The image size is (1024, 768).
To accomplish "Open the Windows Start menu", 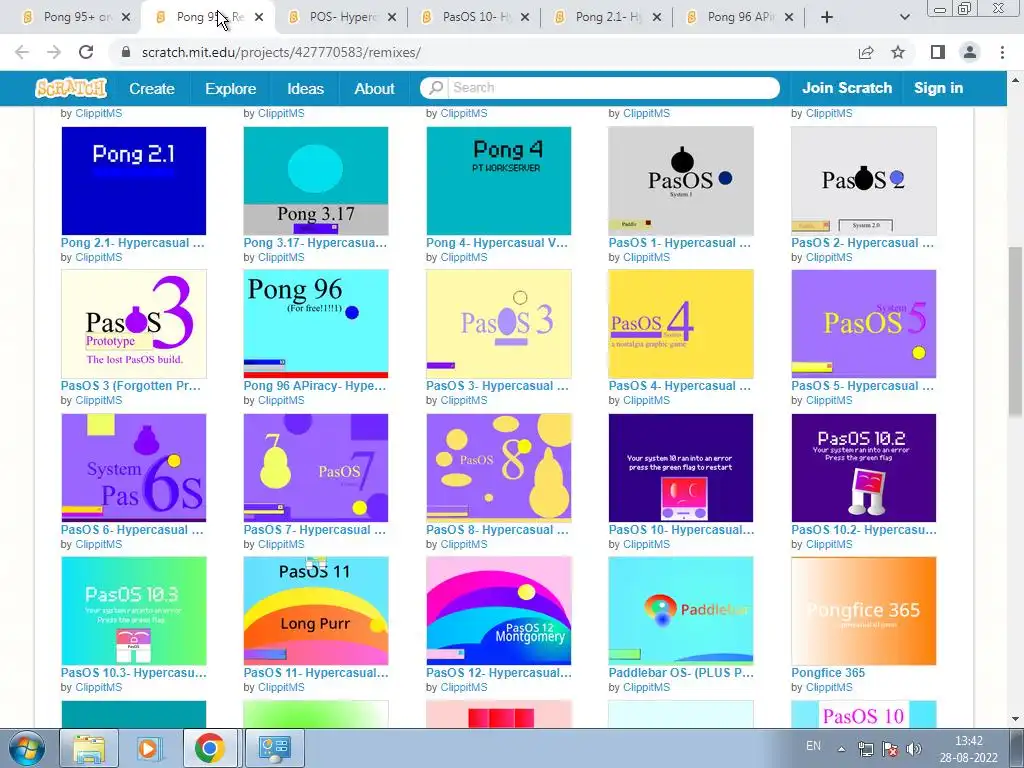I will [x=26, y=748].
